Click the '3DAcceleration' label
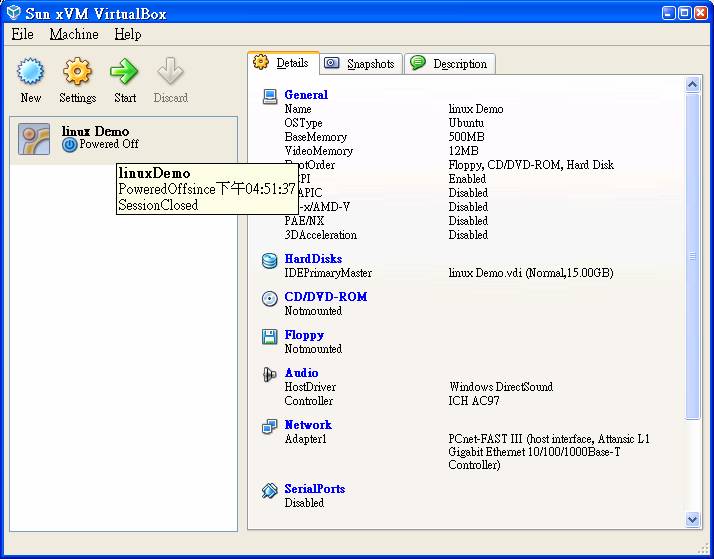The width and height of the screenshot is (714, 559). [x=321, y=235]
